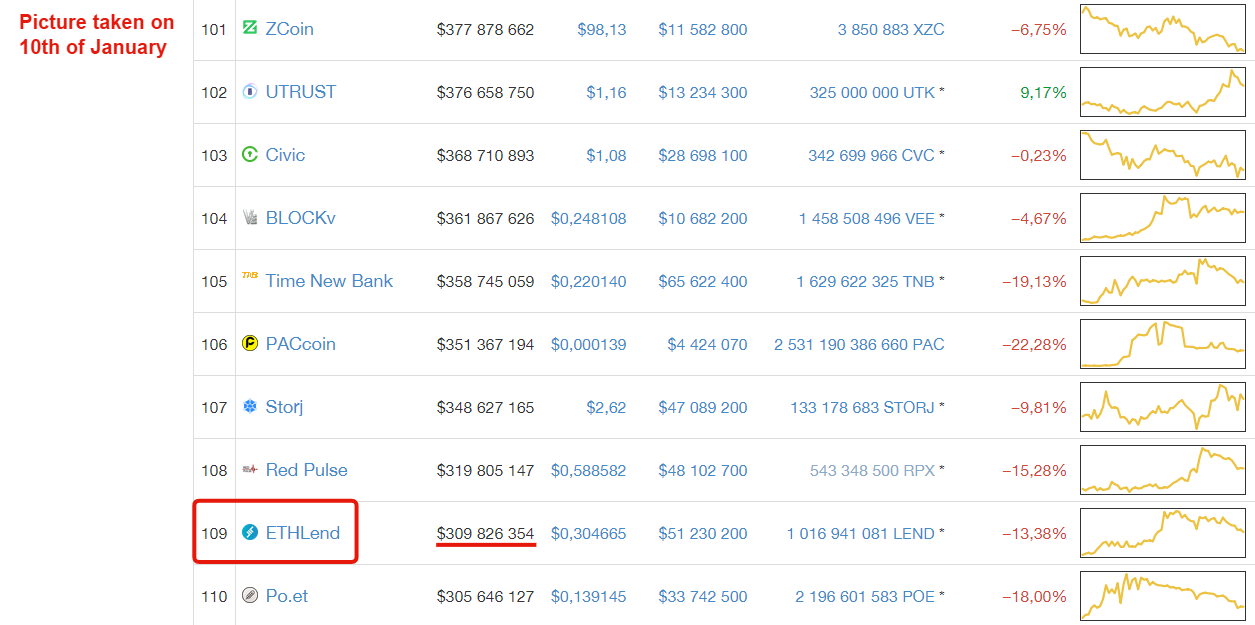Click Po.et price $0,139145
The image size is (1255, 625).
point(589,597)
